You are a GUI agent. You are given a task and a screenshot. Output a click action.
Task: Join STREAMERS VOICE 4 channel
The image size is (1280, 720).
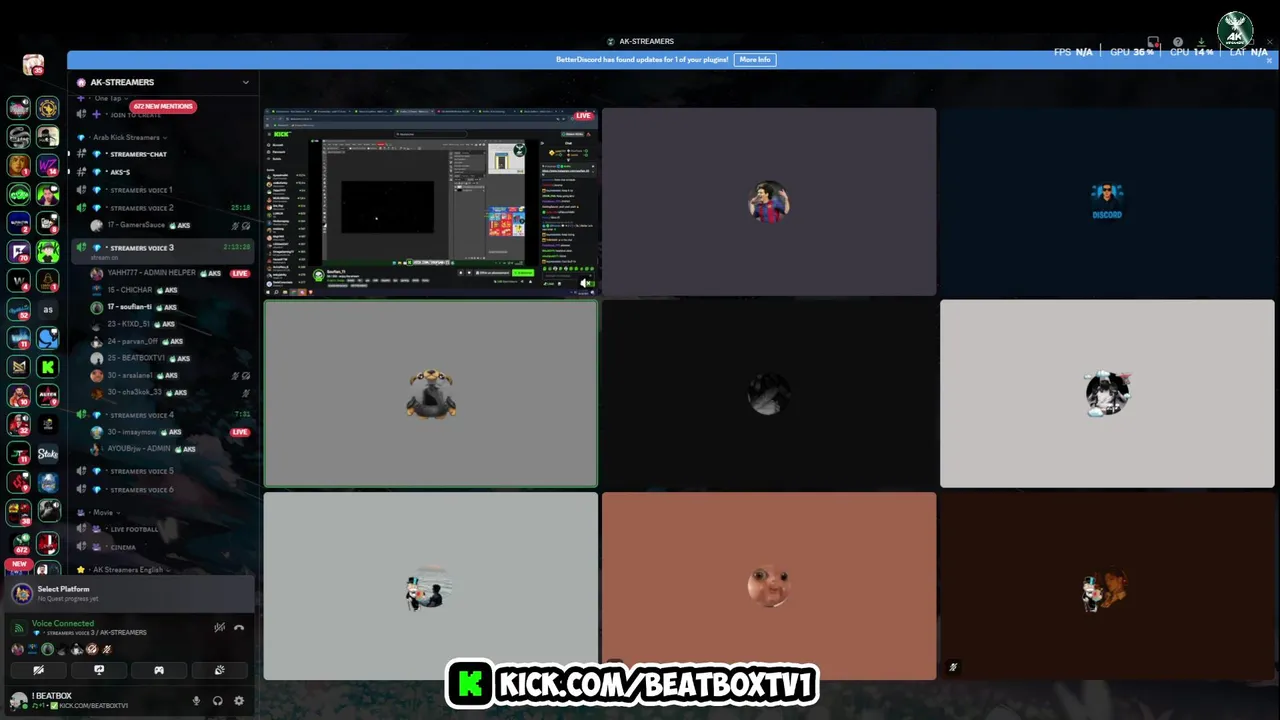tap(163, 414)
